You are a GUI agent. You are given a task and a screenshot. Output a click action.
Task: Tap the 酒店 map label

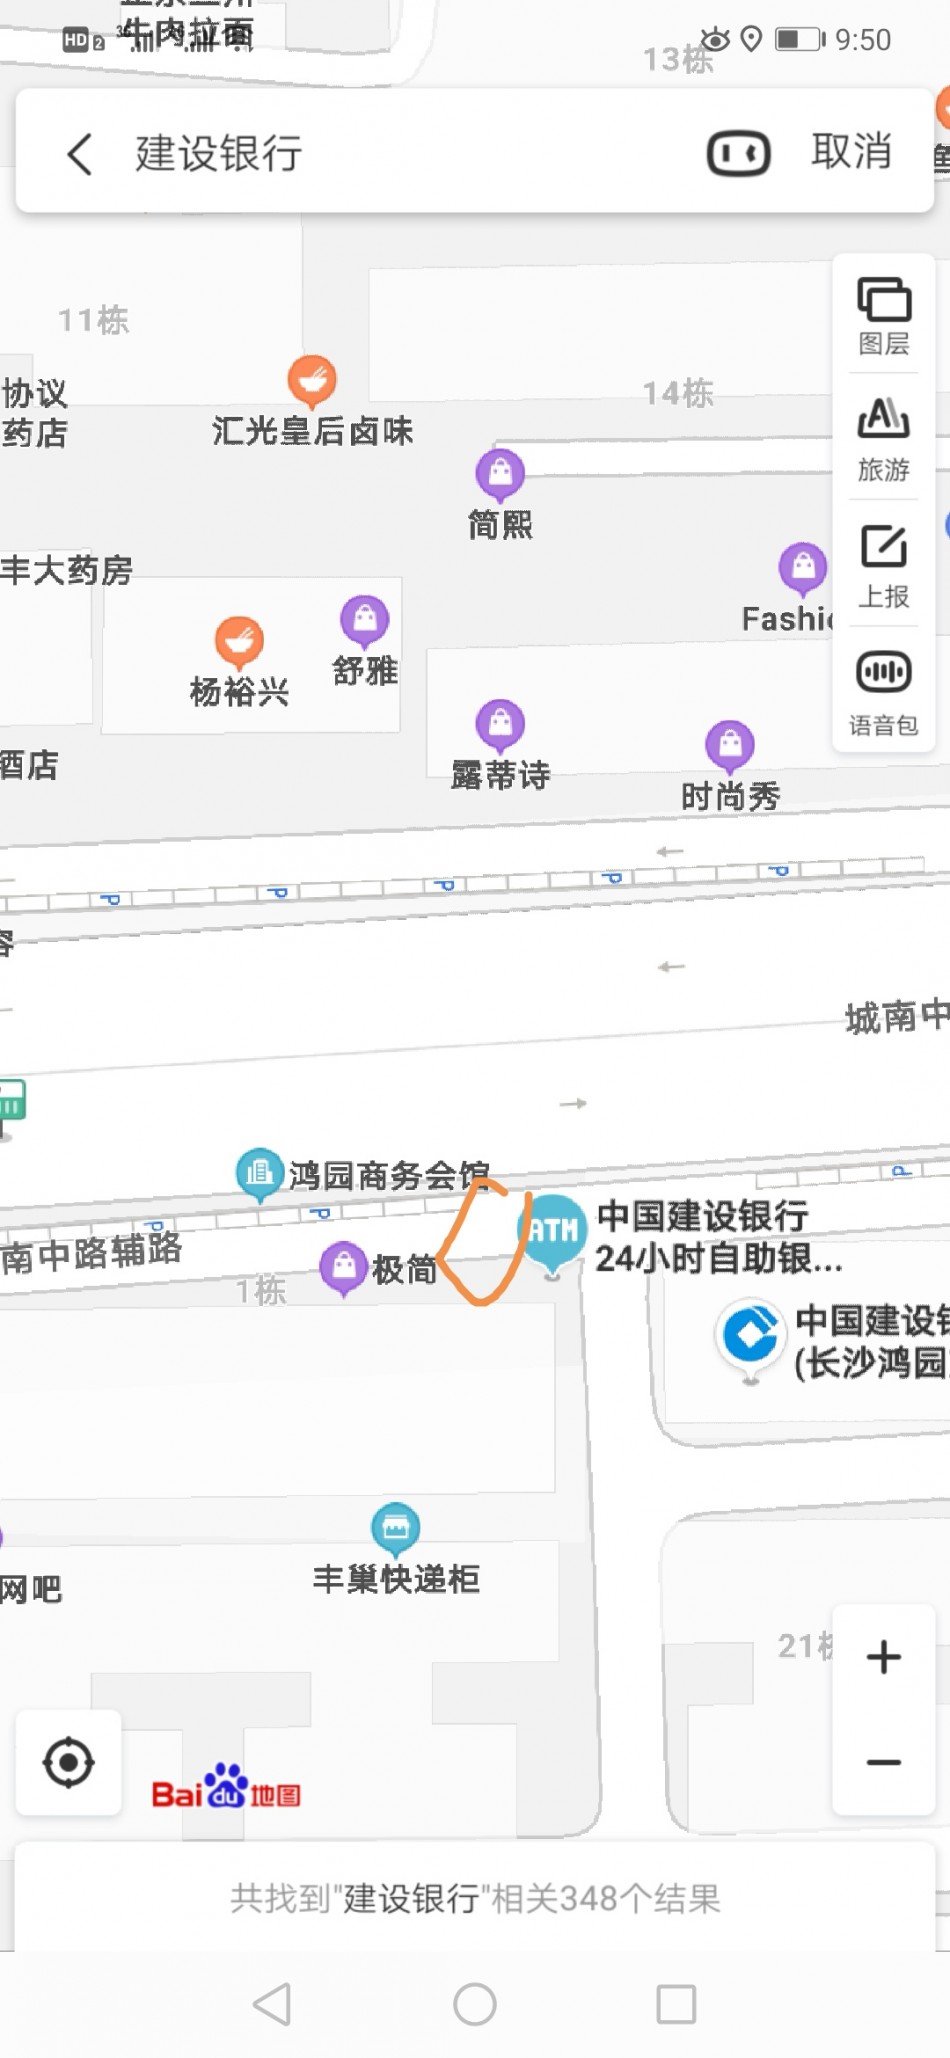[x=29, y=765]
